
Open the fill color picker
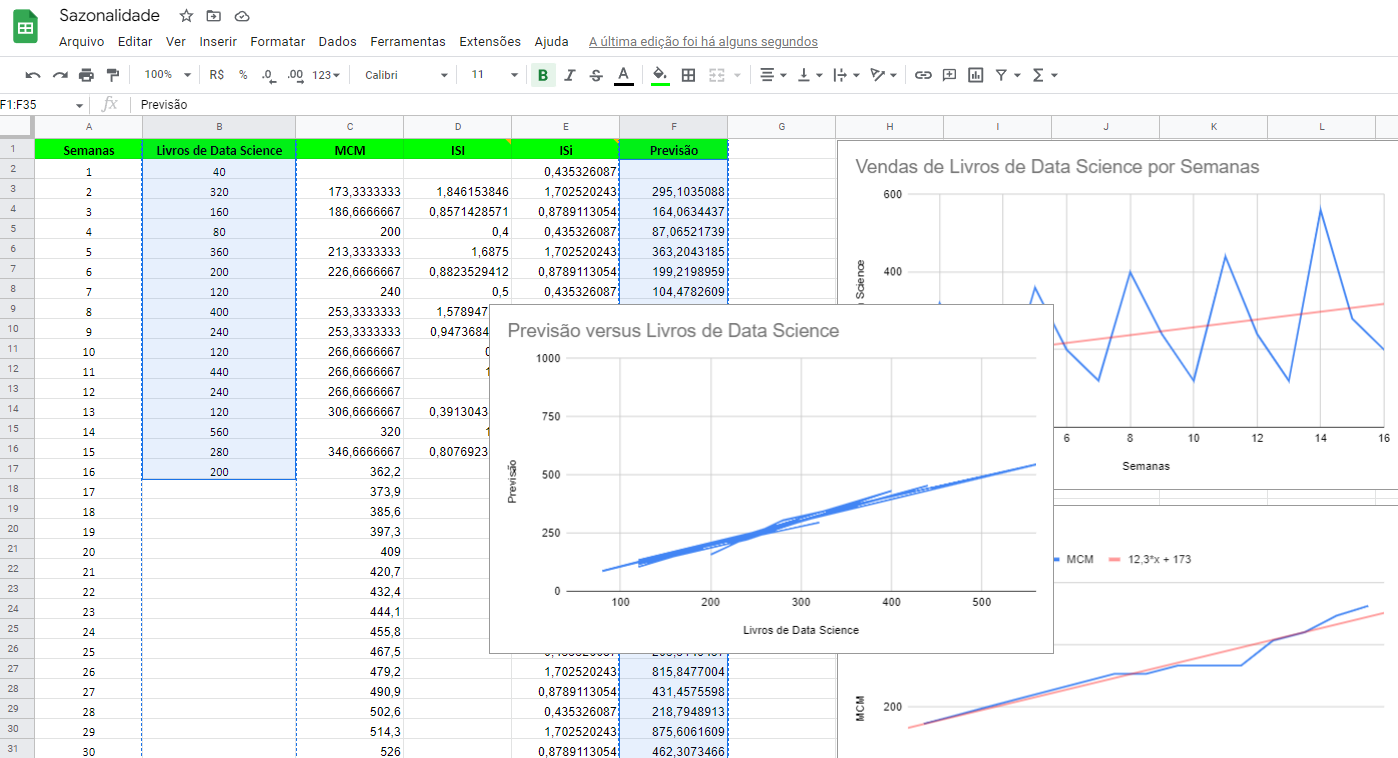660,75
